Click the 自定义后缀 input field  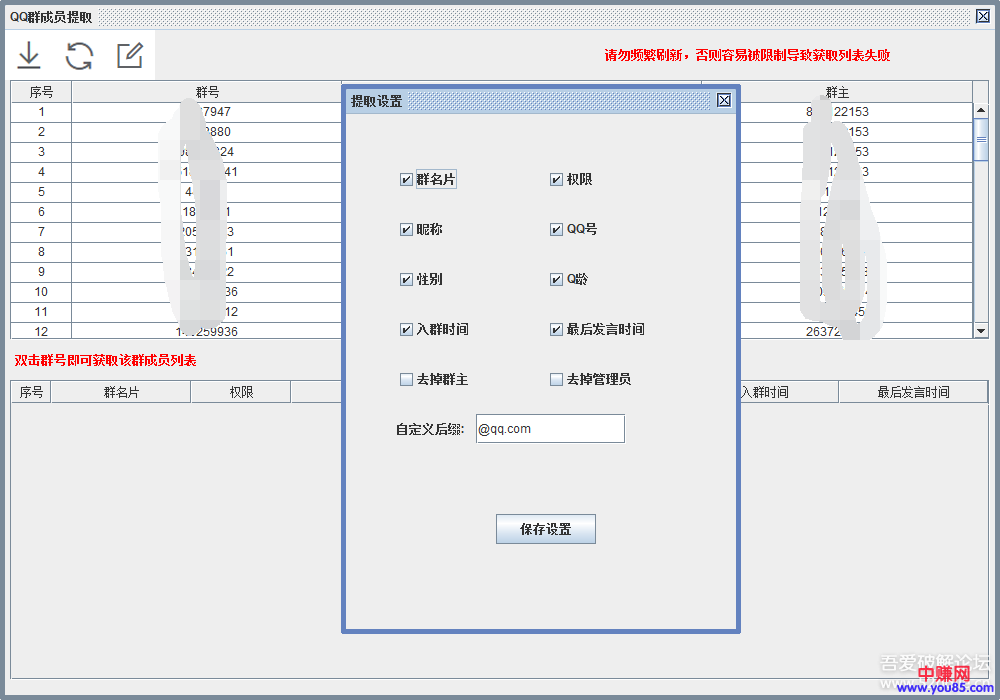coord(550,429)
